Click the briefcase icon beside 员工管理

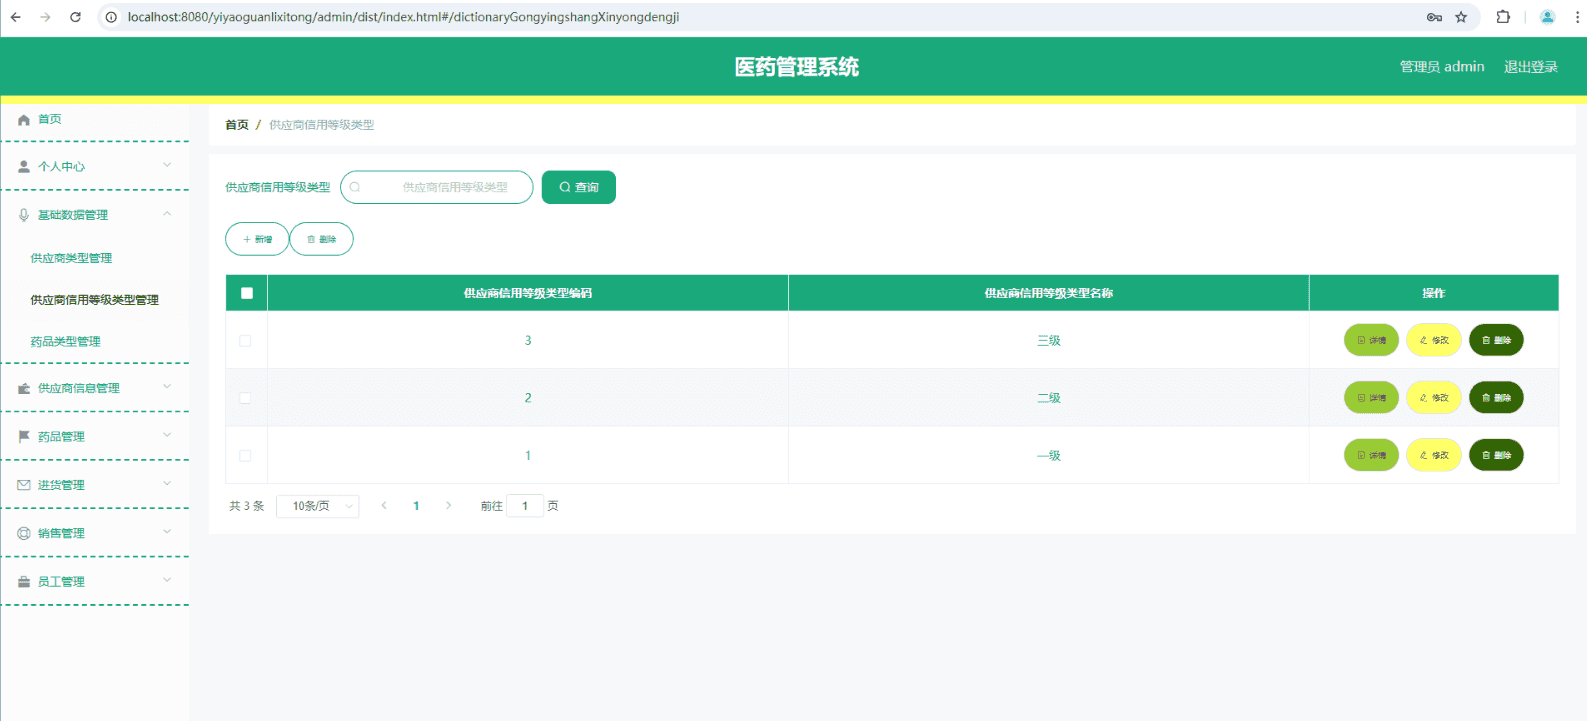pyautogui.click(x=24, y=582)
